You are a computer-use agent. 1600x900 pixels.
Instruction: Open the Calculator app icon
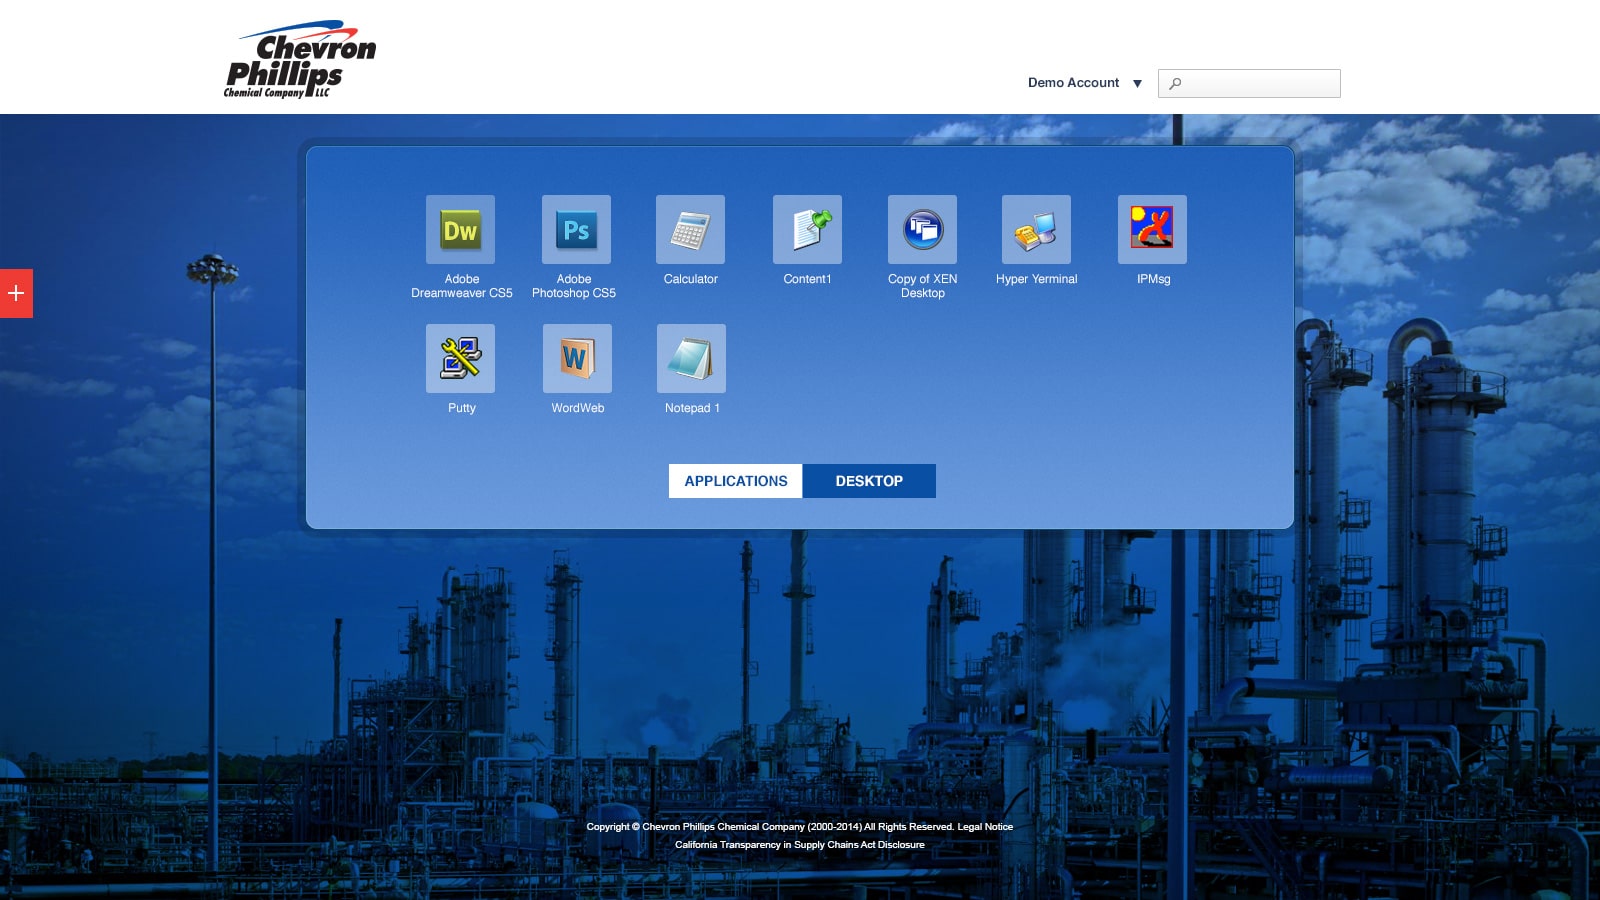(690, 229)
